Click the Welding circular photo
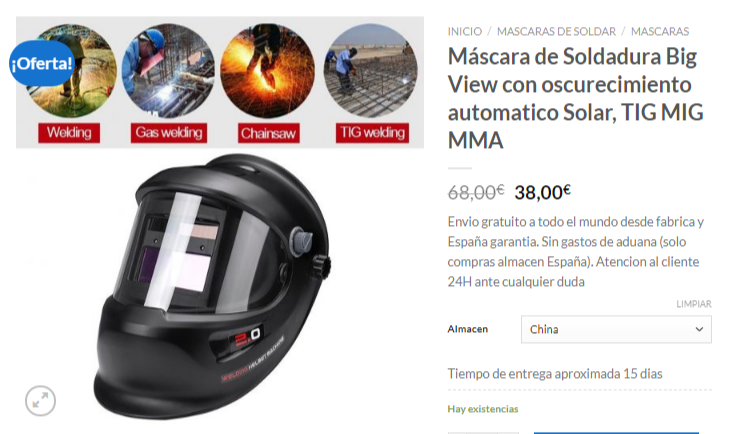Viewport: 750px width, 434px height. [x=70, y=70]
